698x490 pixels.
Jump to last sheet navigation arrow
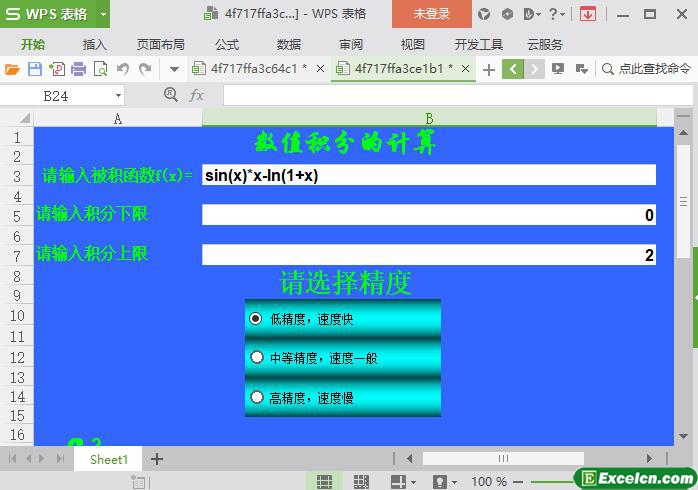pos(61,458)
